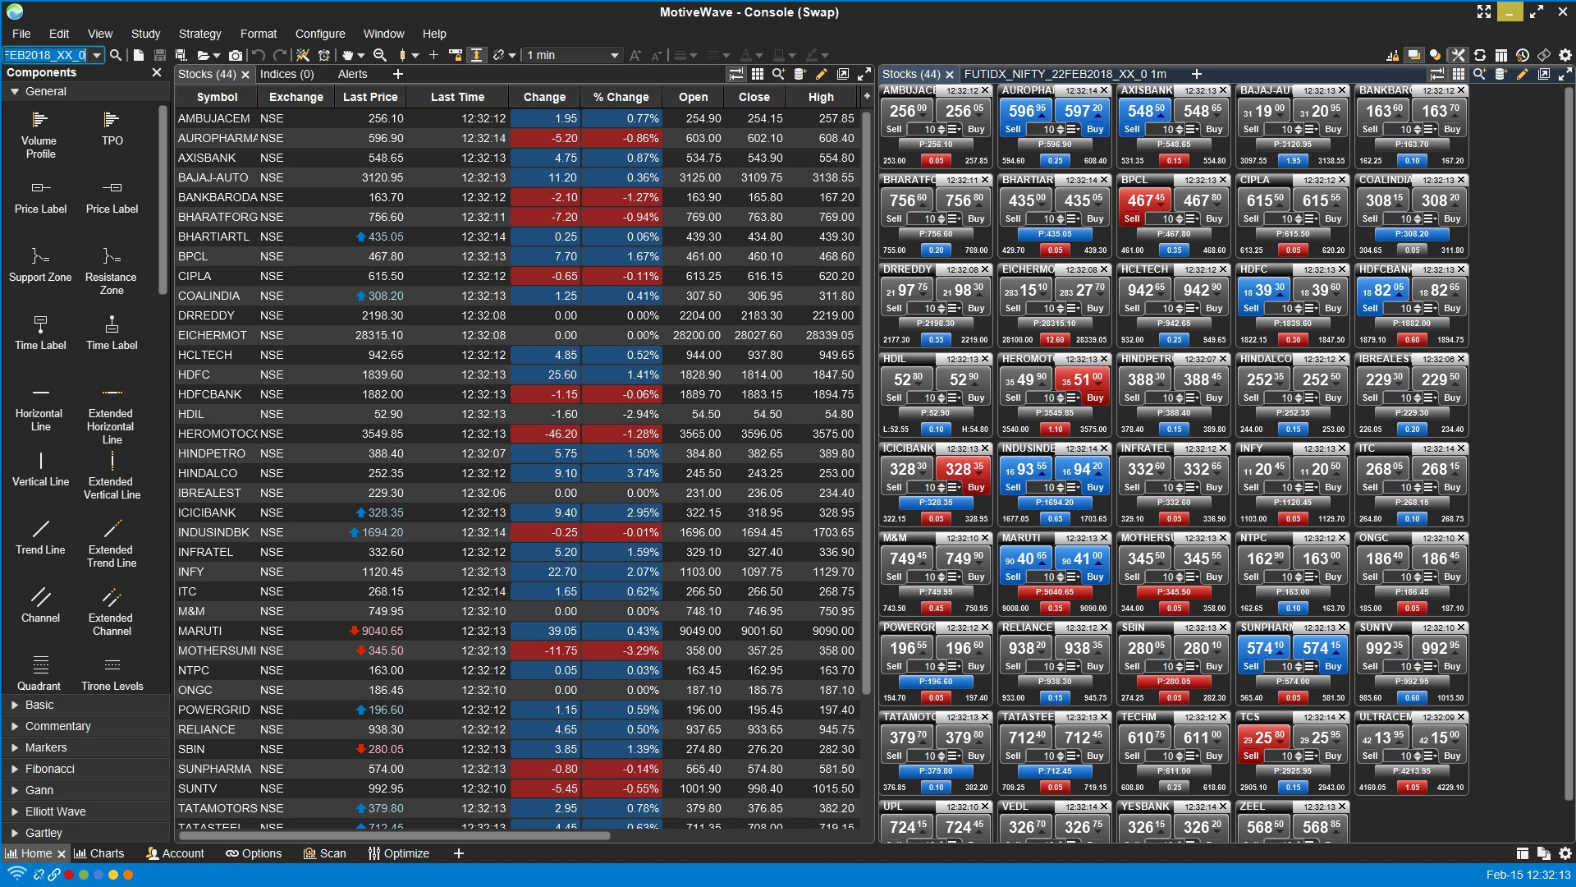Click the pencil edit icon in left Stocks panel
The image size is (1576, 887).
click(x=821, y=74)
